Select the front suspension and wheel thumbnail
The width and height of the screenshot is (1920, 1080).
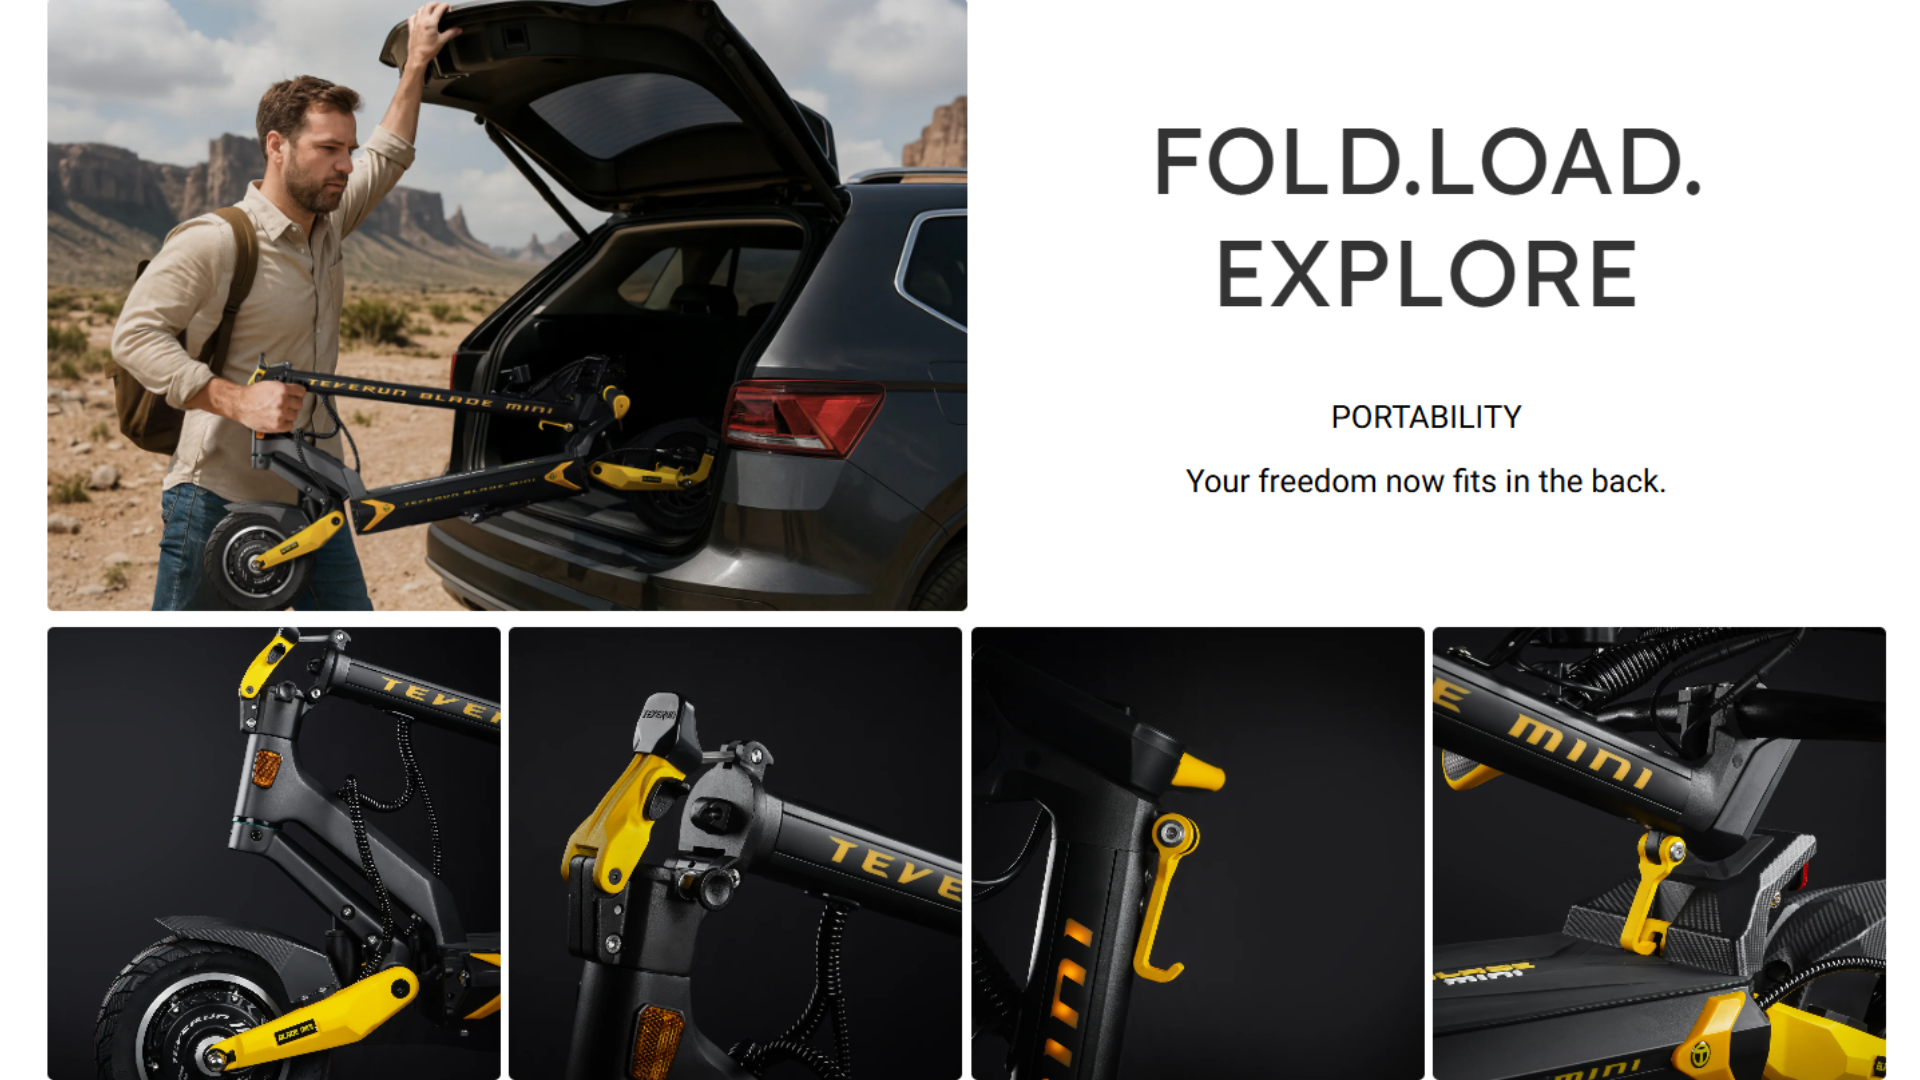click(274, 853)
